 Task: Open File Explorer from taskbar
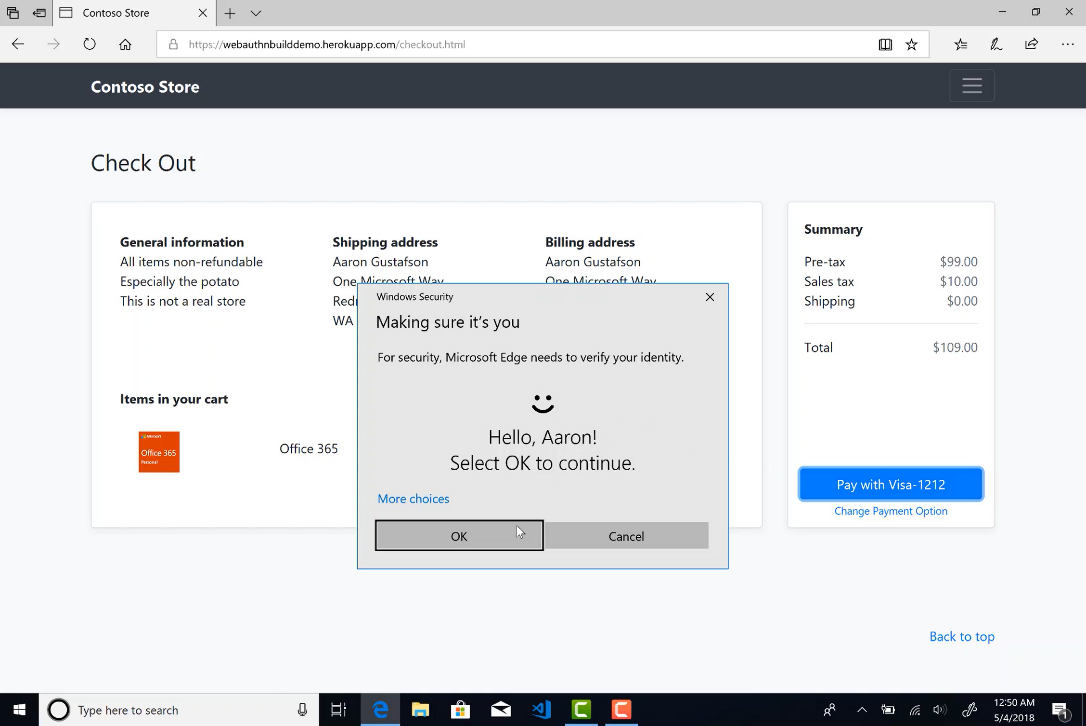pos(420,709)
